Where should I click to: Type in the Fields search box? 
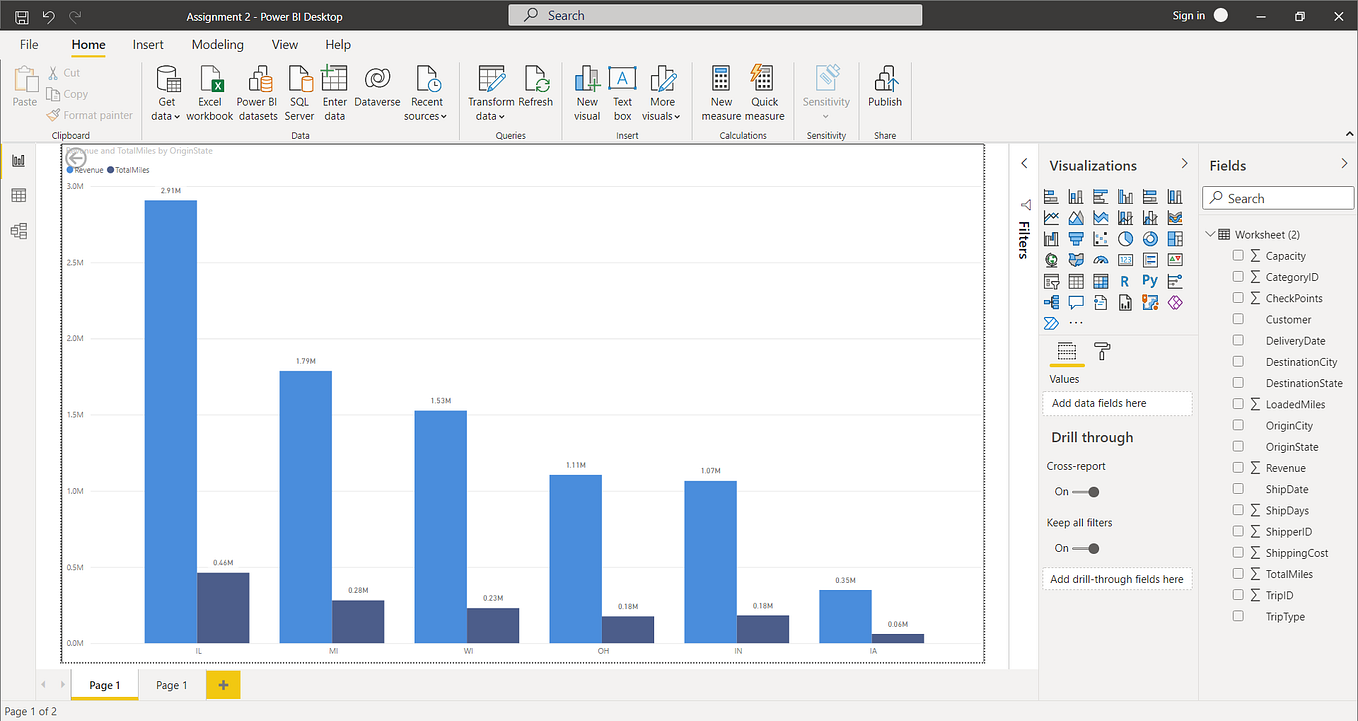point(1280,197)
